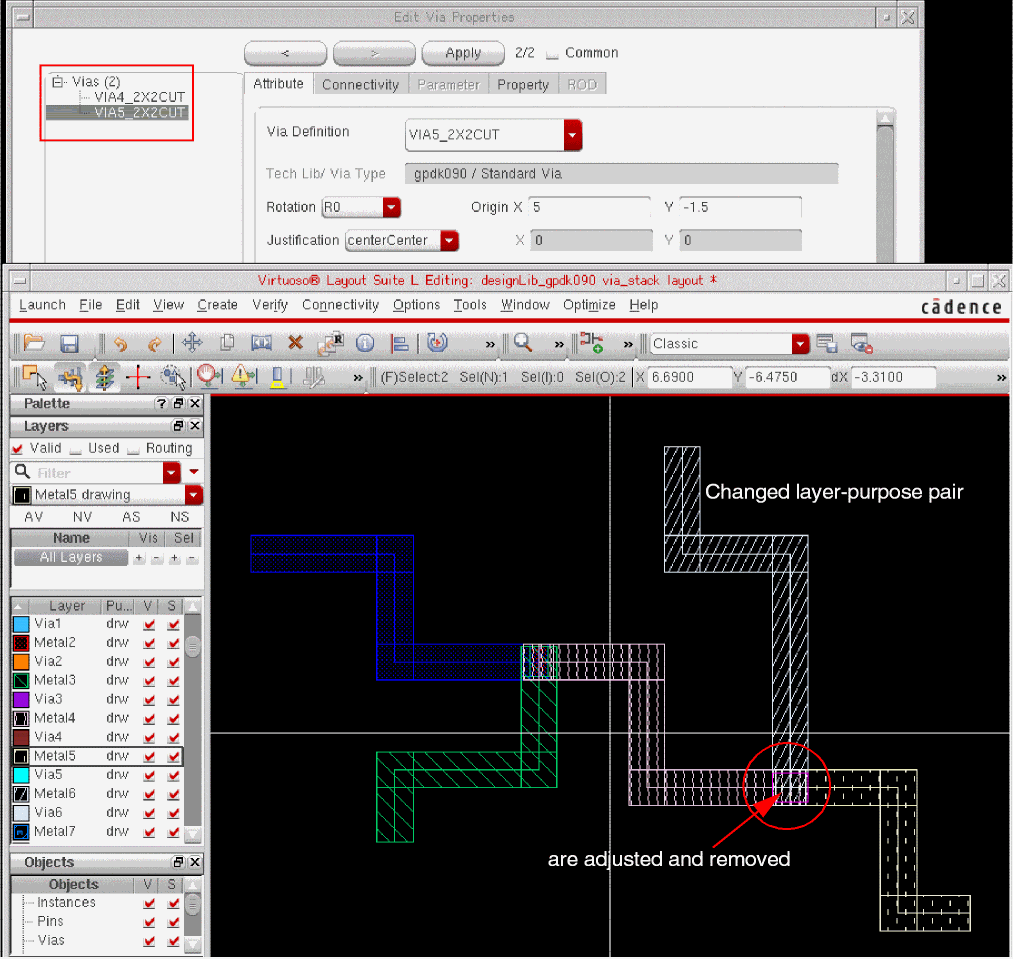
Task: Open the layer Filter dropdown arrow
Action: (172, 473)
